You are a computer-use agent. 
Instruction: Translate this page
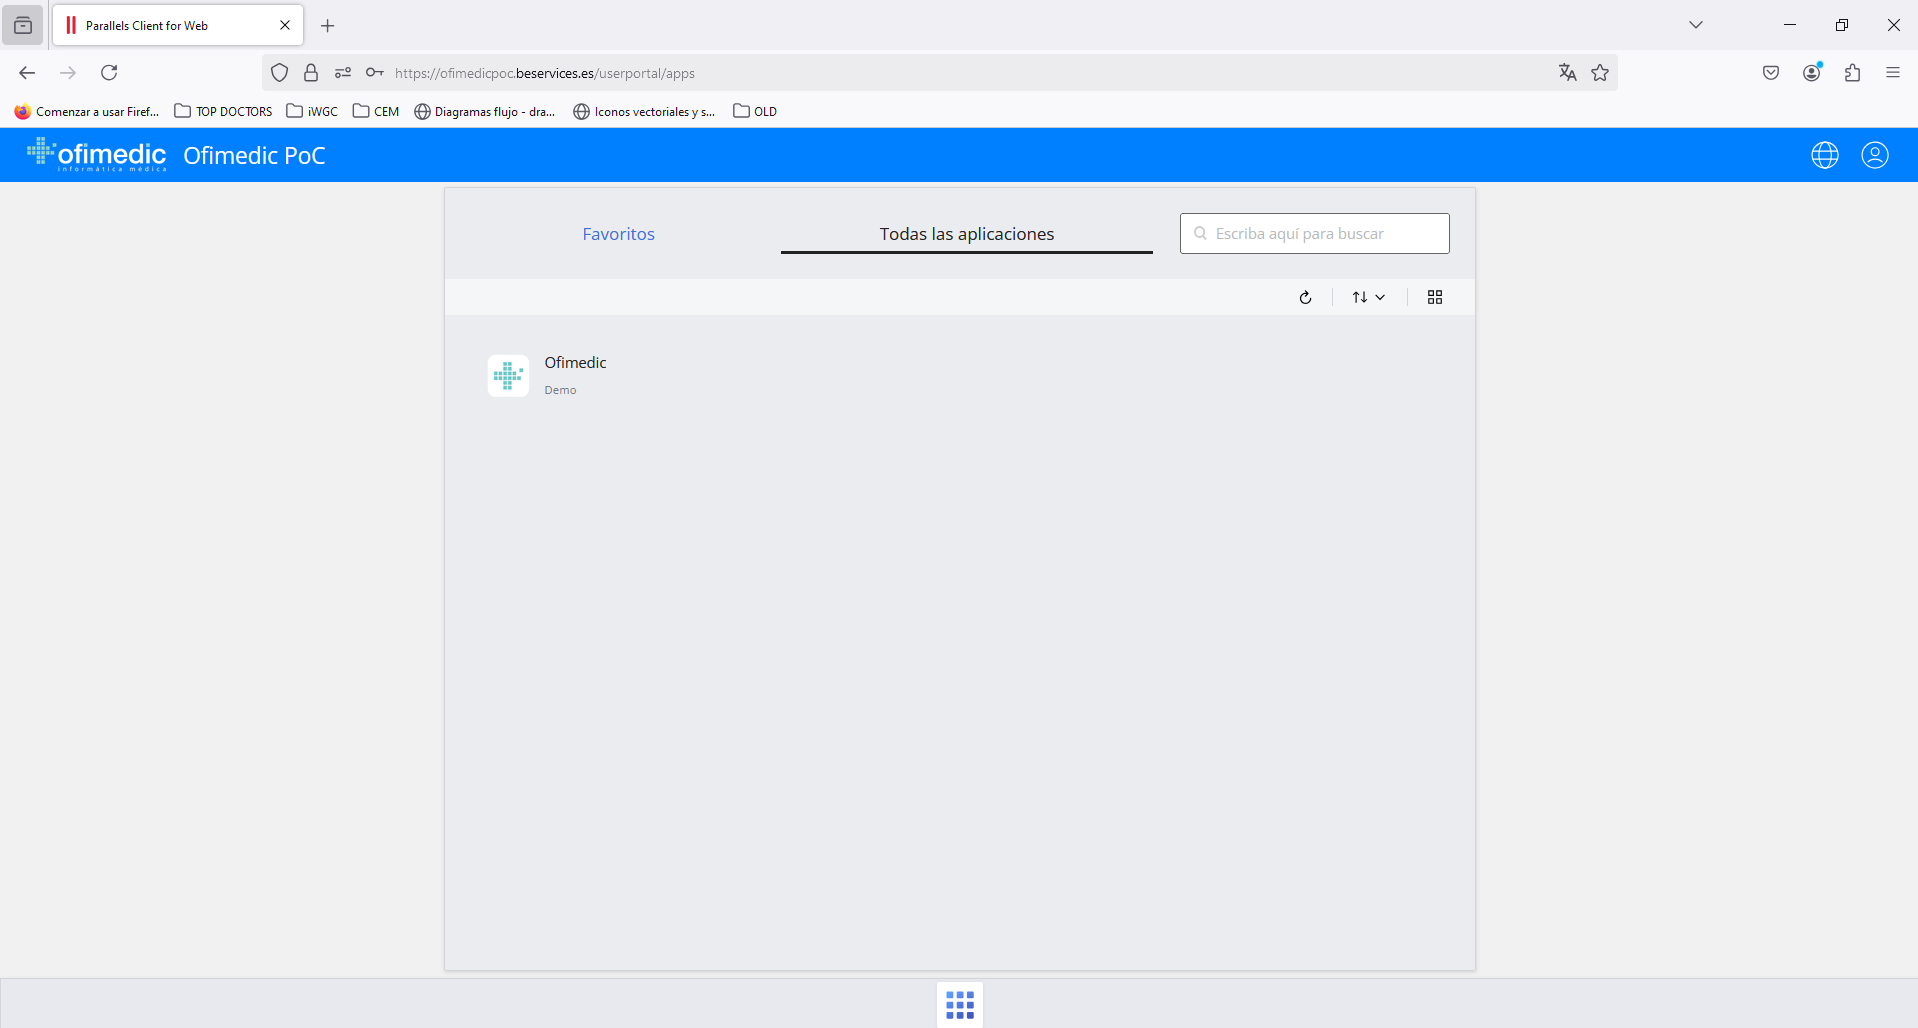coord(1568,73)
